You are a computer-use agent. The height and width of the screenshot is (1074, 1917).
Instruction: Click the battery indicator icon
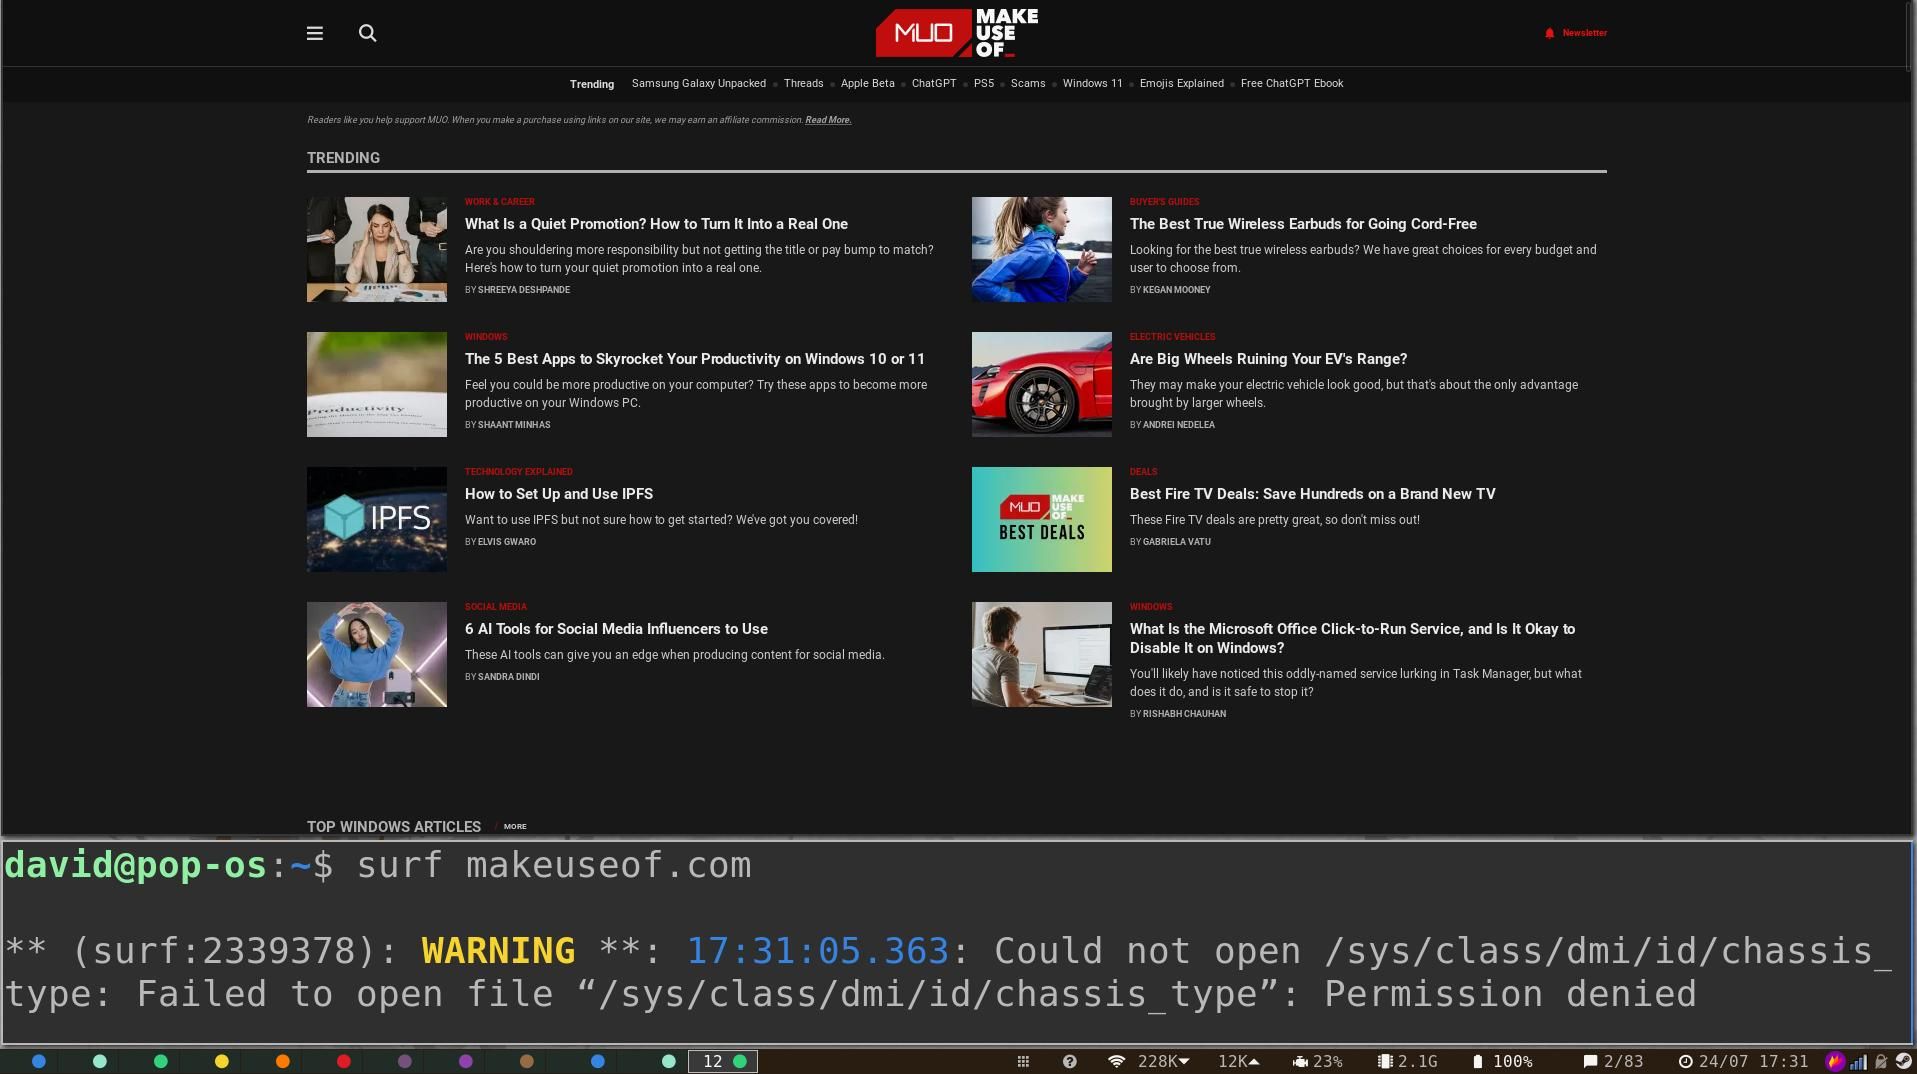(1477, 1061)
